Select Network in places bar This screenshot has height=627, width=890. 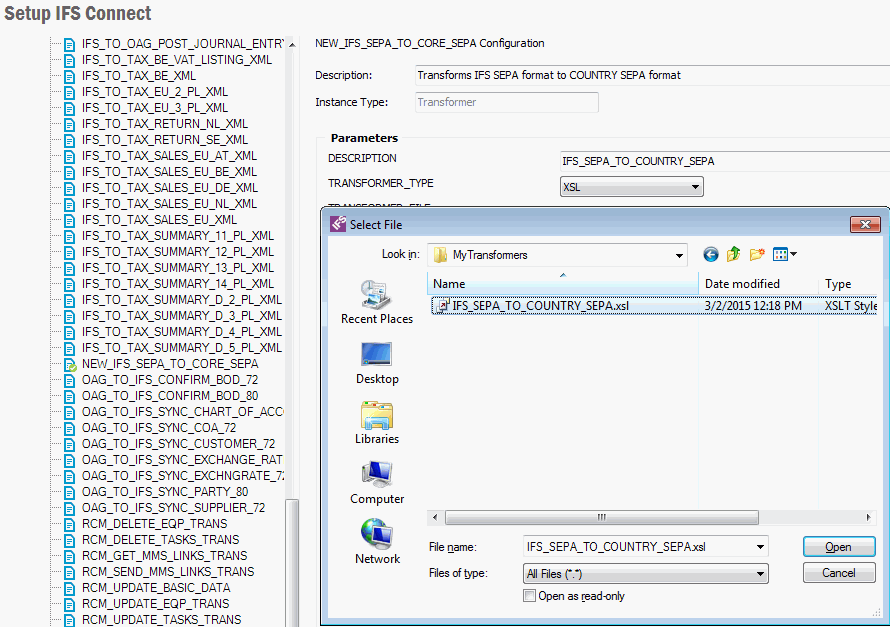click(376, 541)
